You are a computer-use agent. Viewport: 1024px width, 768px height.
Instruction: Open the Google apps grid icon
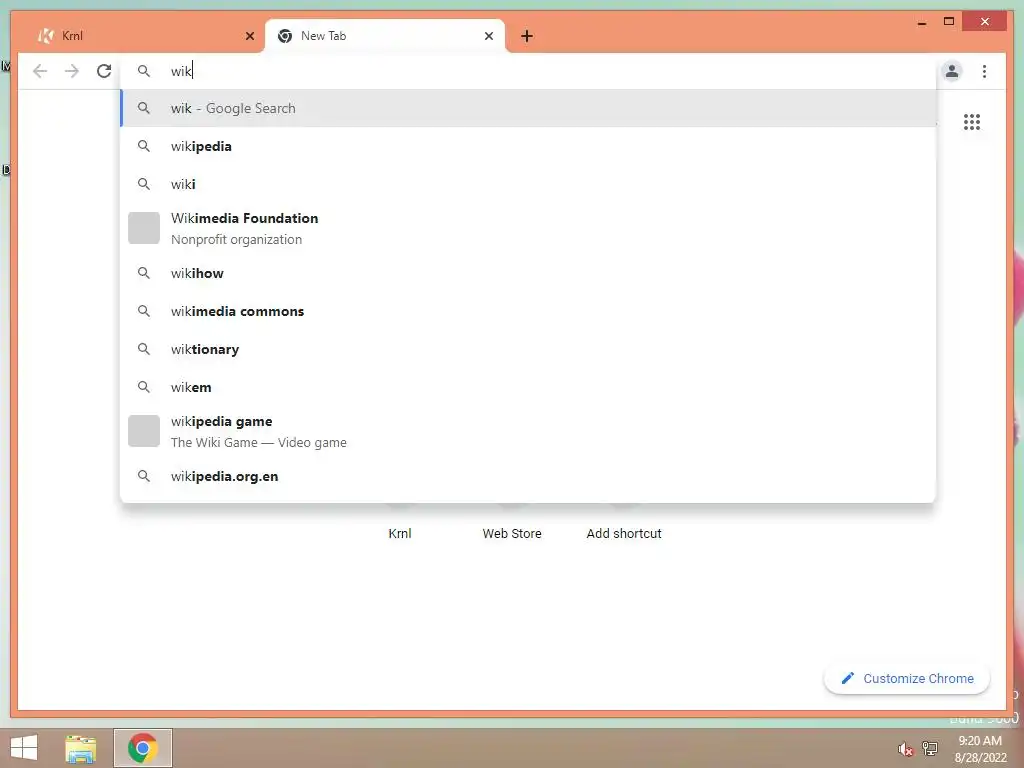point(972,122)
